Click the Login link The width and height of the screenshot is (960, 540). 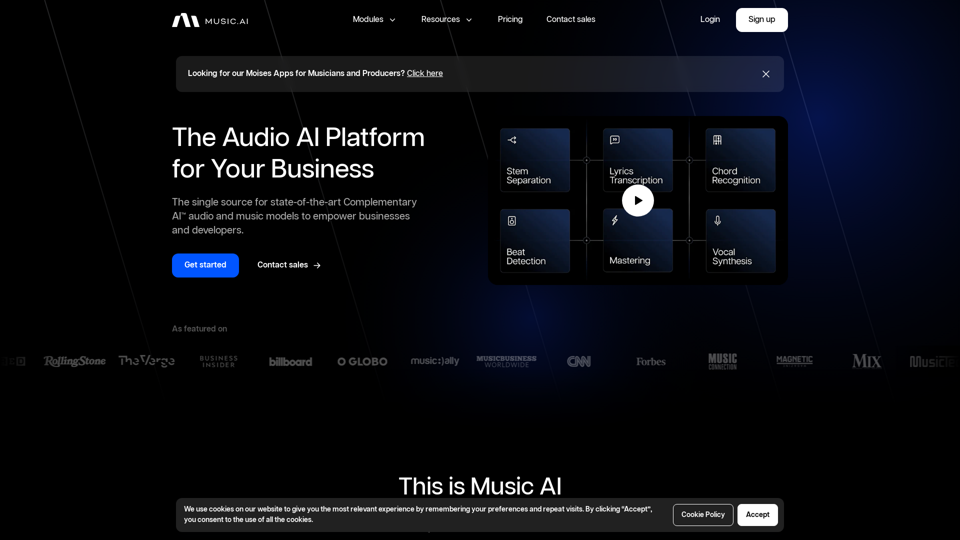pyautogui.click(x=710, y=20)
